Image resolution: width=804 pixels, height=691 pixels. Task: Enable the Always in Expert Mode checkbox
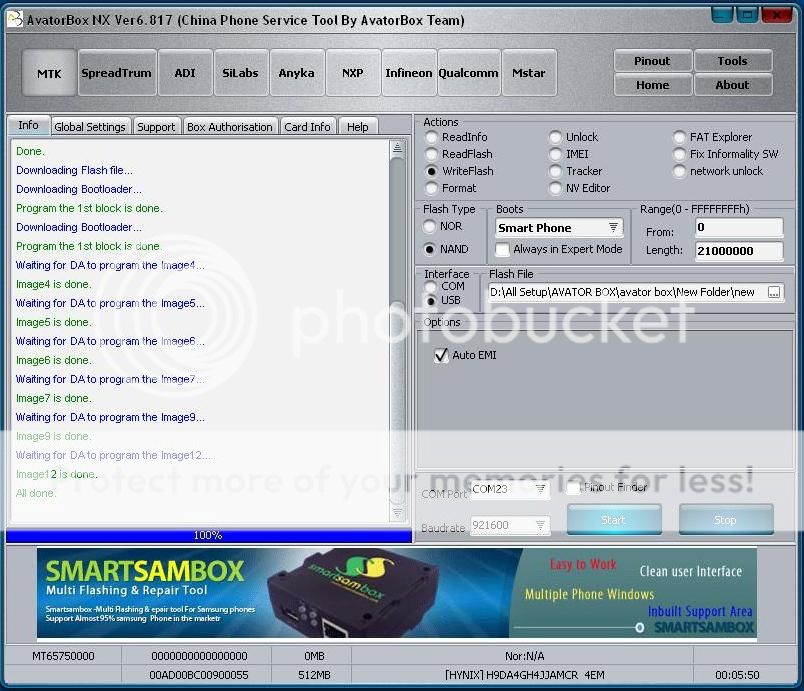(x=502, y=250)
